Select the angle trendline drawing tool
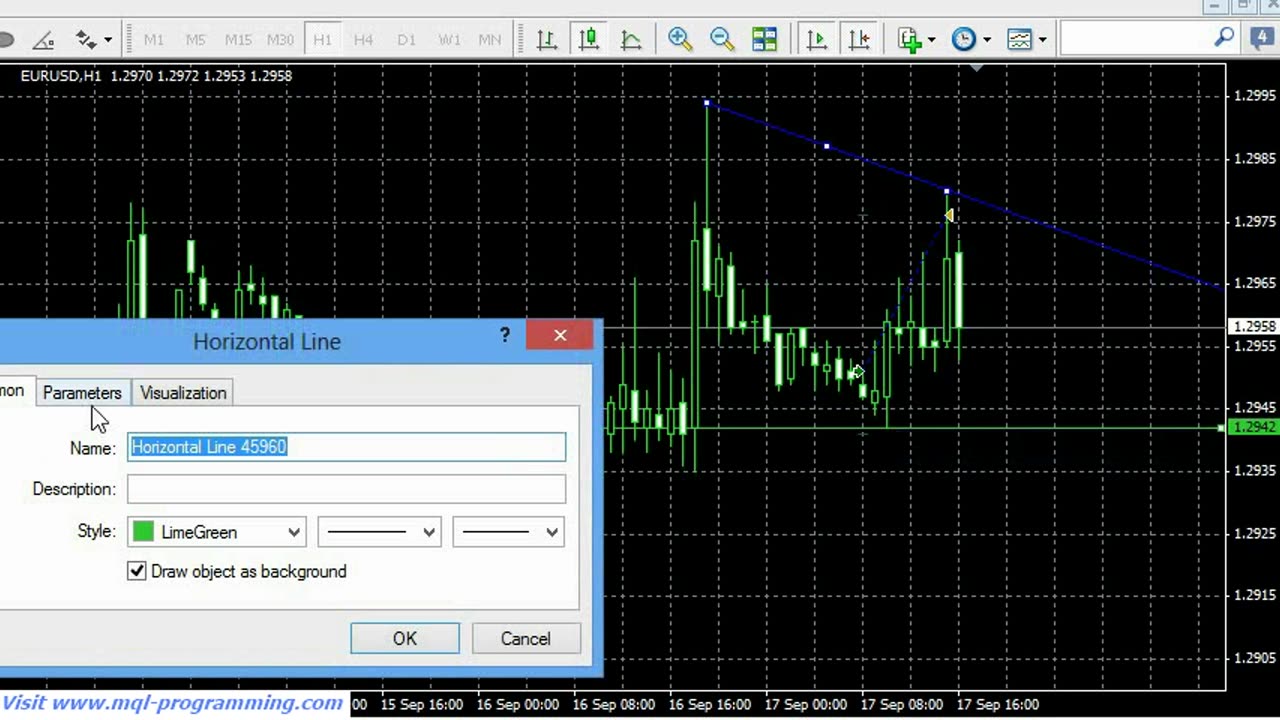 click(x=43, y=40)
